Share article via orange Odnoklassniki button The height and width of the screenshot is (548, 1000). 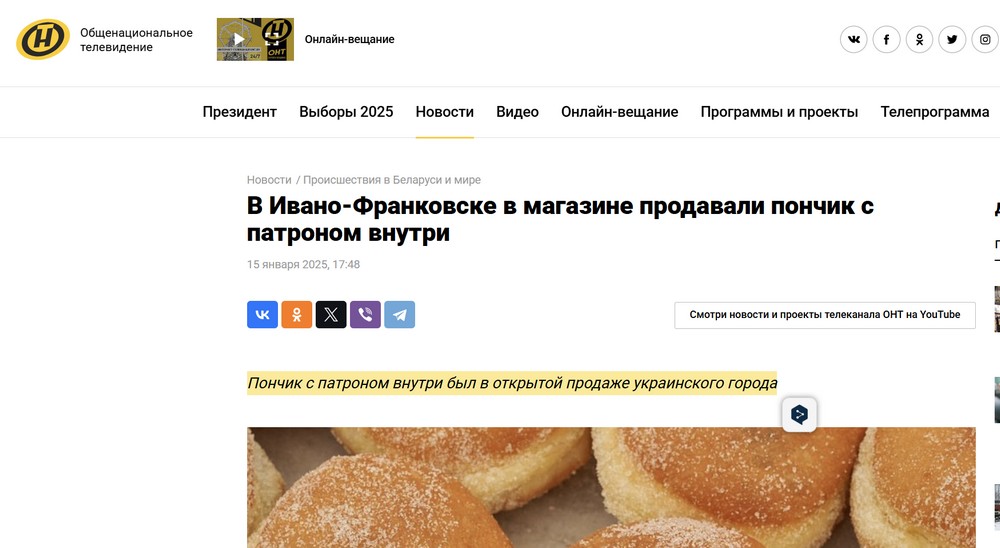[x=297, y=315]
